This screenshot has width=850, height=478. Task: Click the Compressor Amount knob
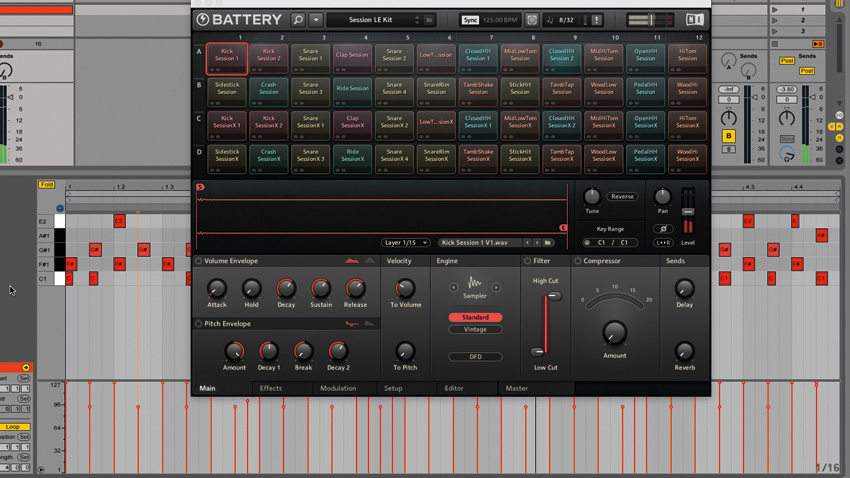click(x=614, y=333)
